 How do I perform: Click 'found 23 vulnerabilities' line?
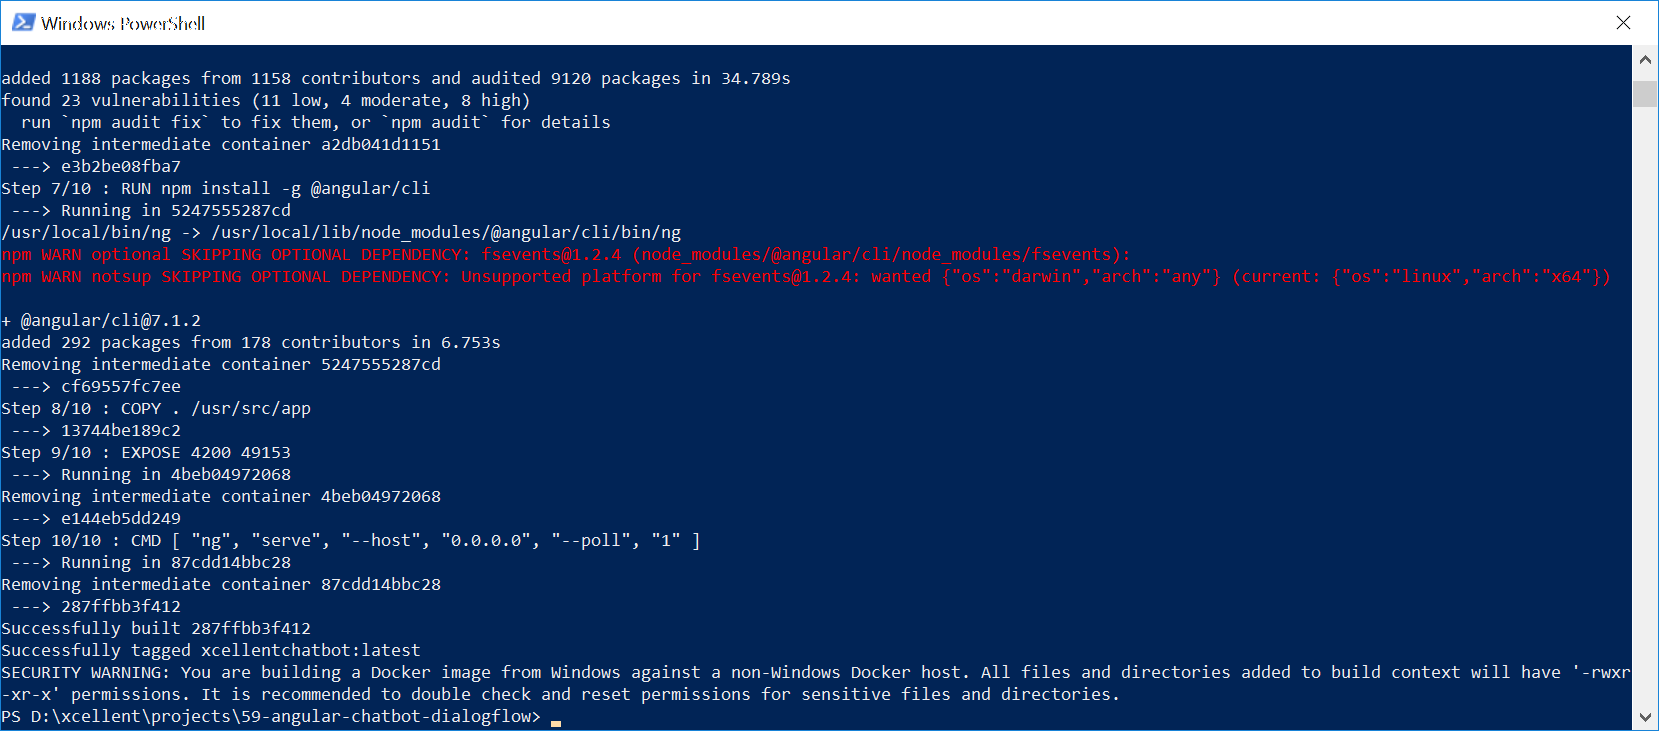coord(266,101)
